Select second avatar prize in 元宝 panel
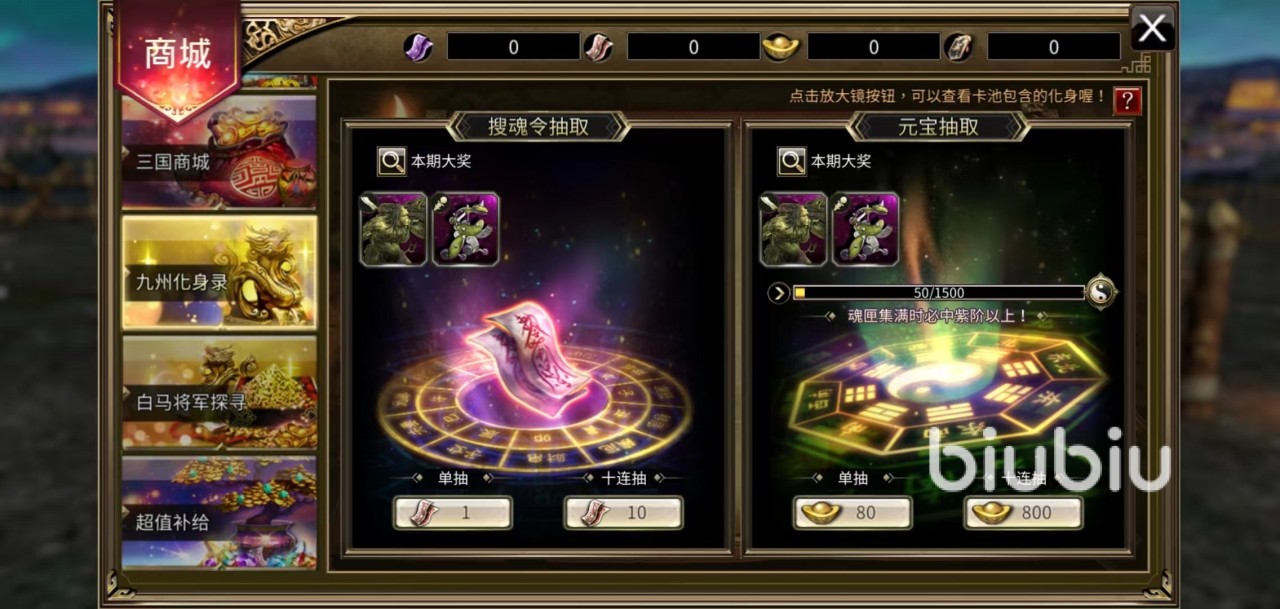Screen dimensions: 1280x609 tap(865, 229)
